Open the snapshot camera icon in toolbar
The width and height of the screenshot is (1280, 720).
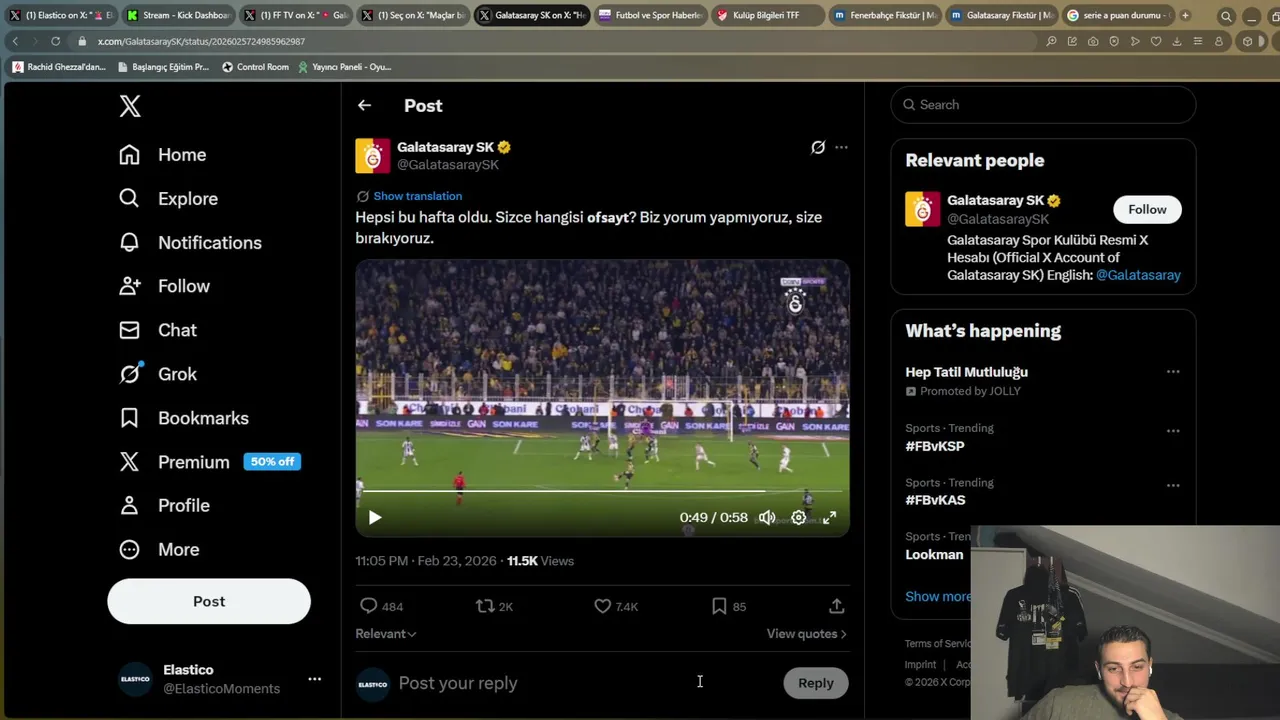point(1093,41)
